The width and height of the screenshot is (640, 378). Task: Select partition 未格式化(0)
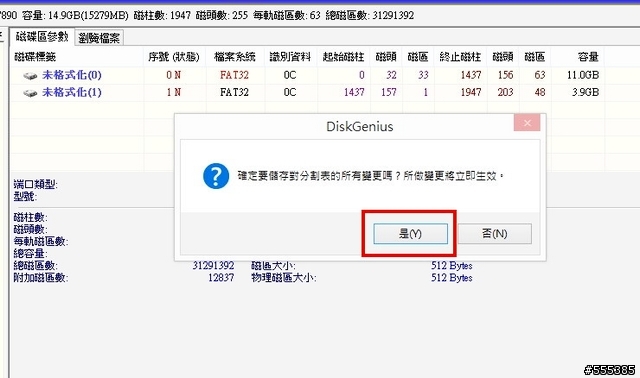click(71, 75)
